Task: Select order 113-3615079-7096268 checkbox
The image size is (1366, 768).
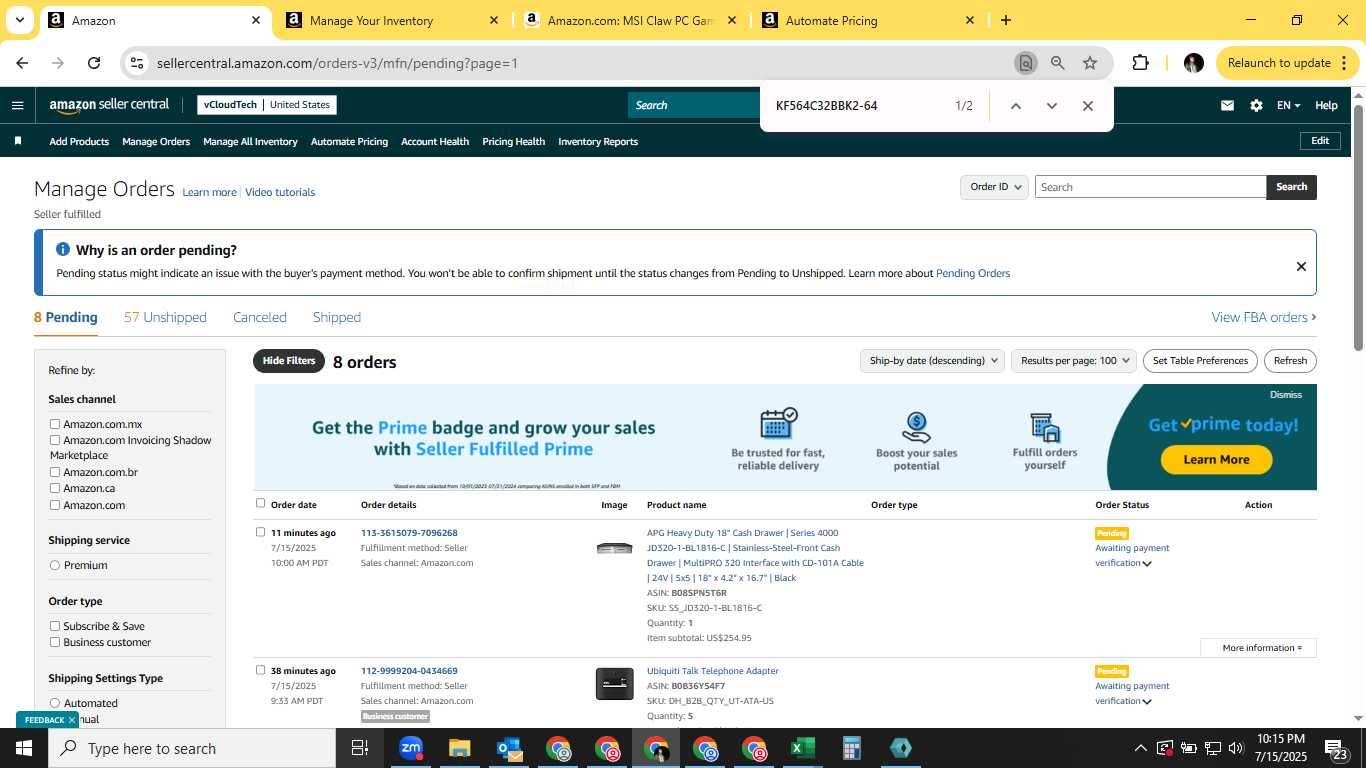Action: [261, 532]
